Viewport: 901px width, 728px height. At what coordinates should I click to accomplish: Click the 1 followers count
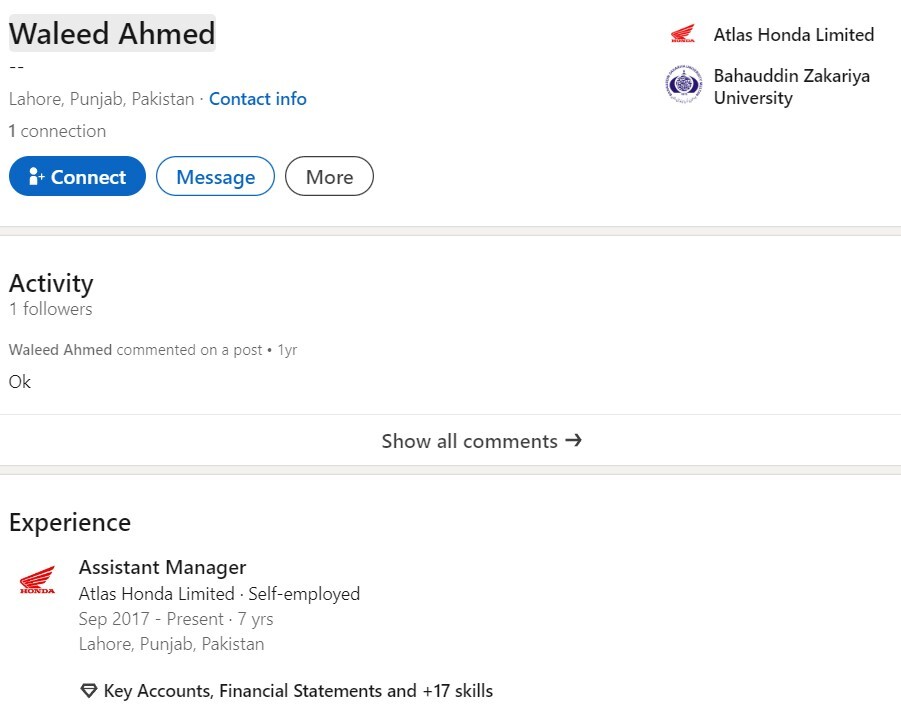pyautogui.click(x=51, y=309)
